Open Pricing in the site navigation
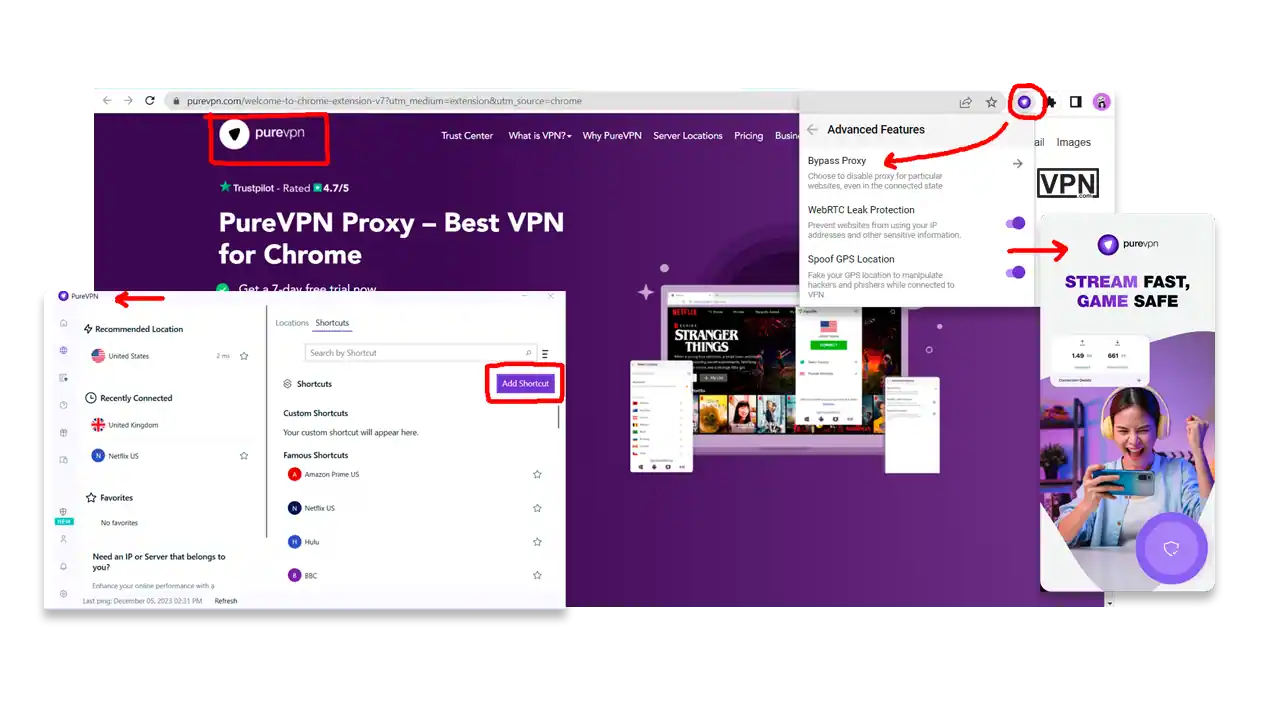1280x720 pixels. point(748,136)
